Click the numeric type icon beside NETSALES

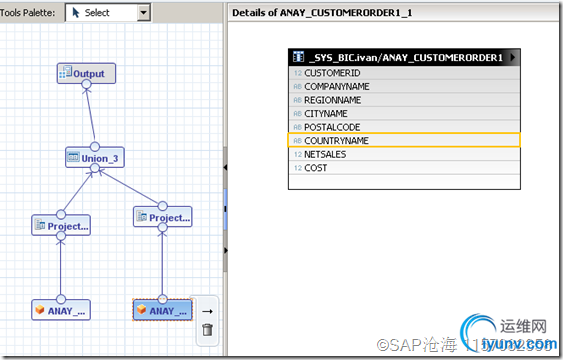click(x=298, y=155)
